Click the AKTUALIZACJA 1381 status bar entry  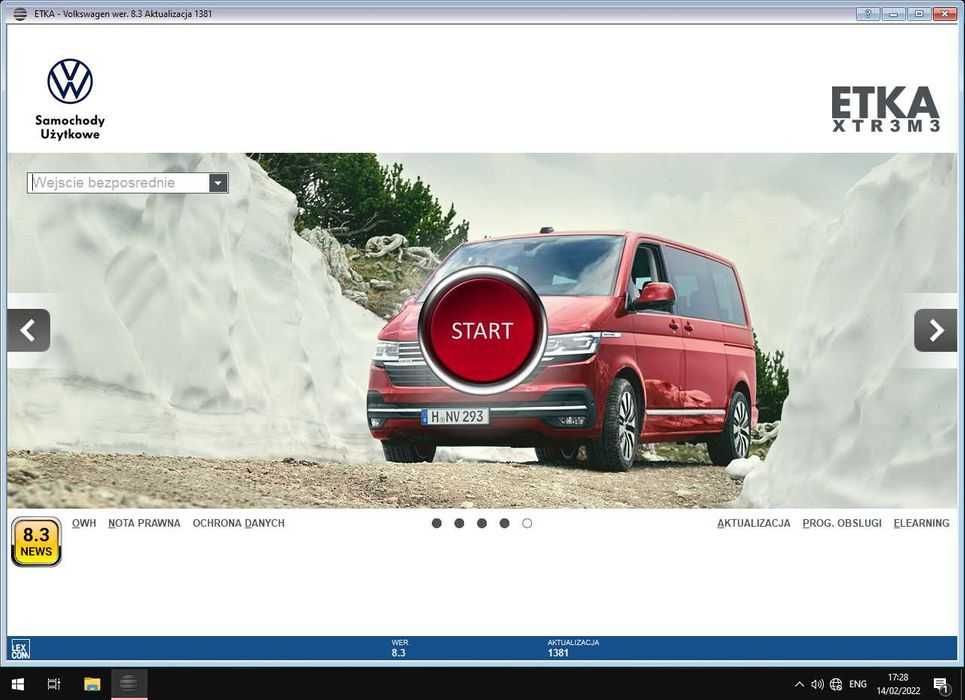tap(573, 648)
